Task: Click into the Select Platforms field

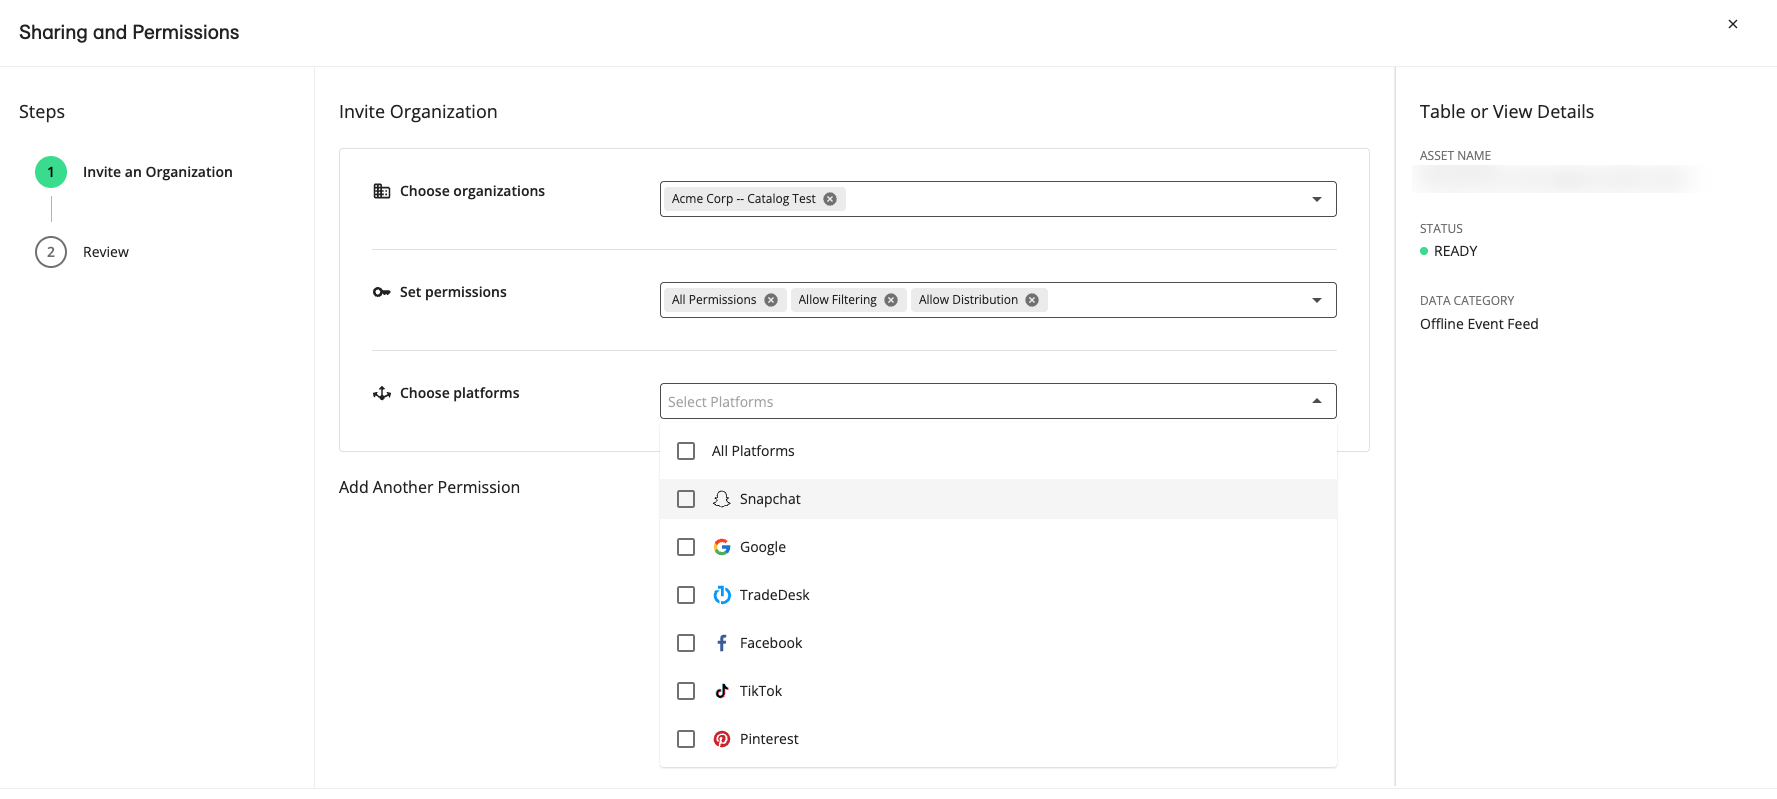Action: pyautogui.click(x=998, y=401)
